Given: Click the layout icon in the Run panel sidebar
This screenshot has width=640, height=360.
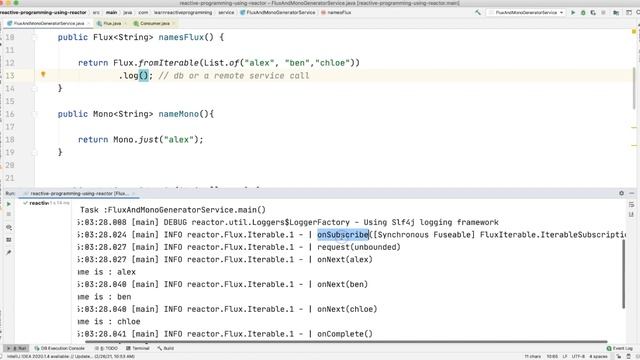Looking at the screenshot, I should coord(9,240).
